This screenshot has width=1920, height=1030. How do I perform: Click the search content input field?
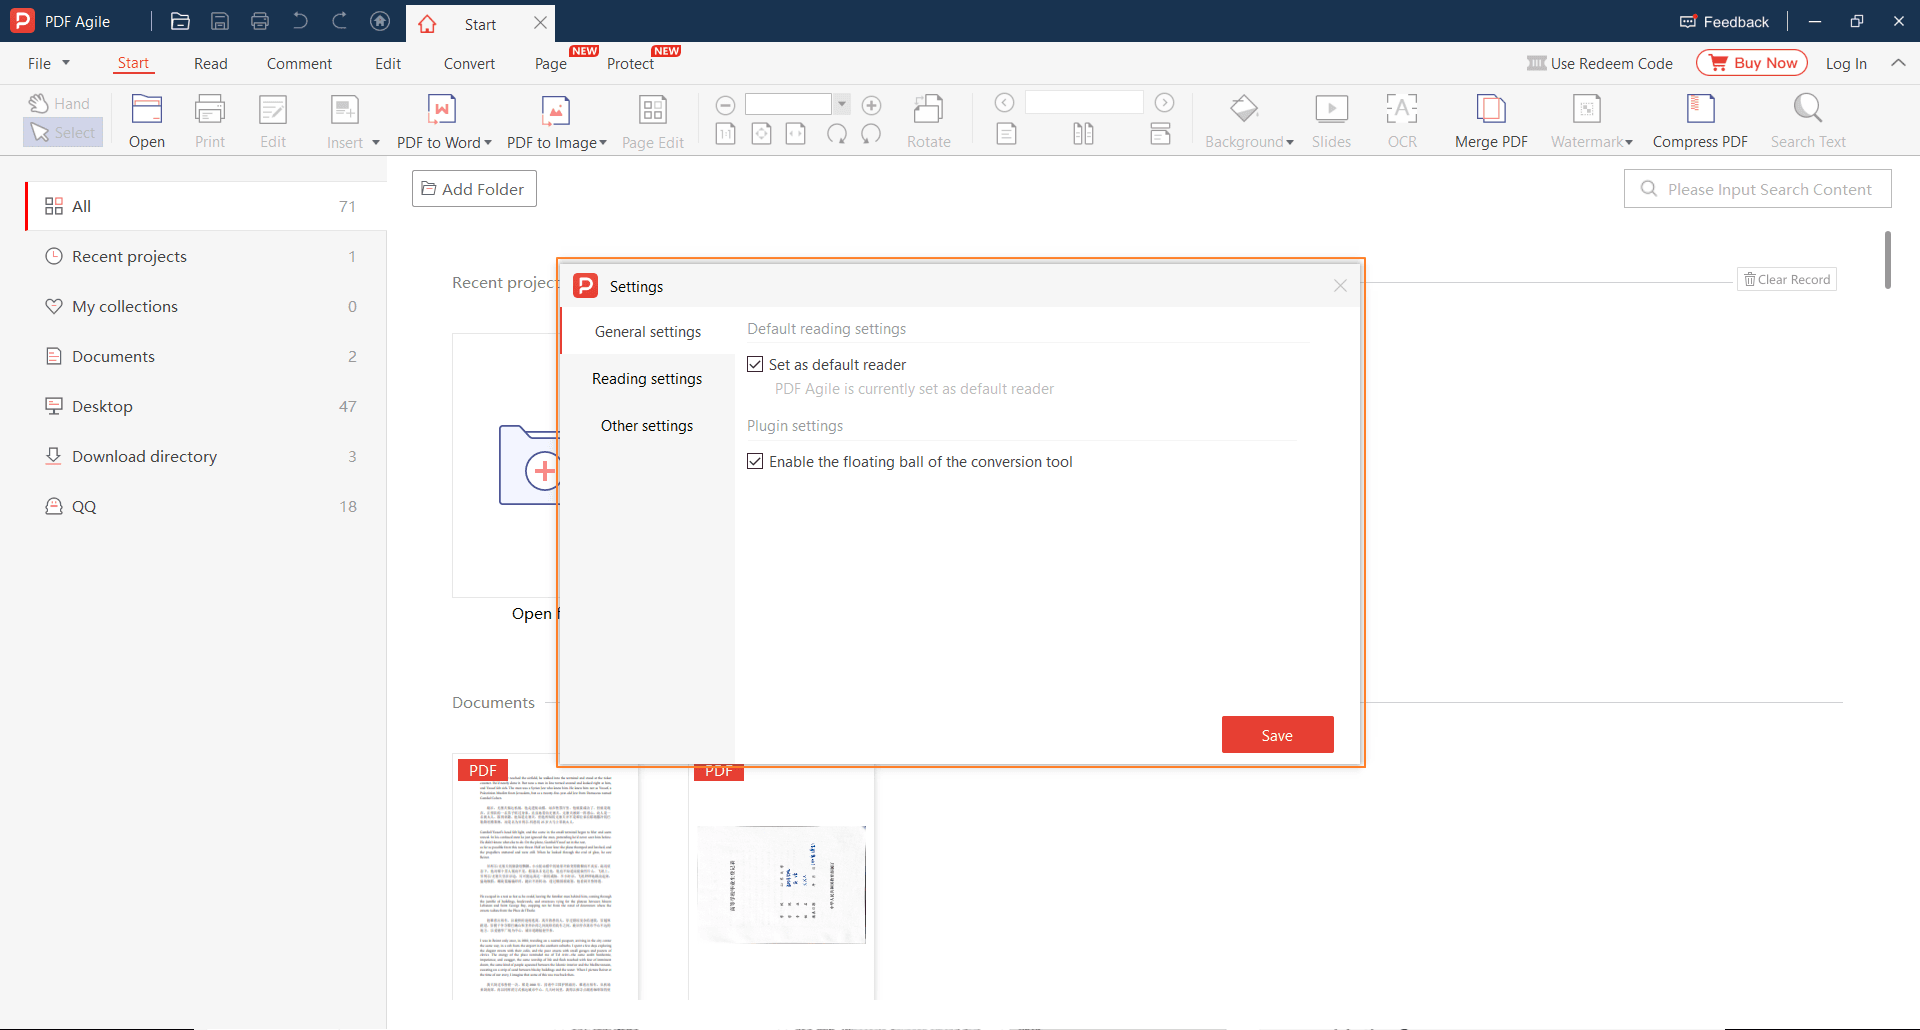(x=1757, y=189)
